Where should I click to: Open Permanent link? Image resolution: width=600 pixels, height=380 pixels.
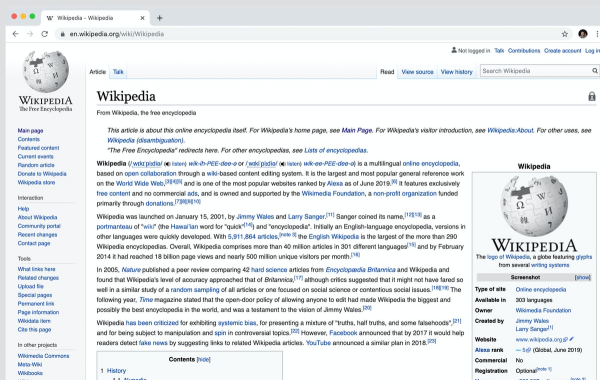36,303
